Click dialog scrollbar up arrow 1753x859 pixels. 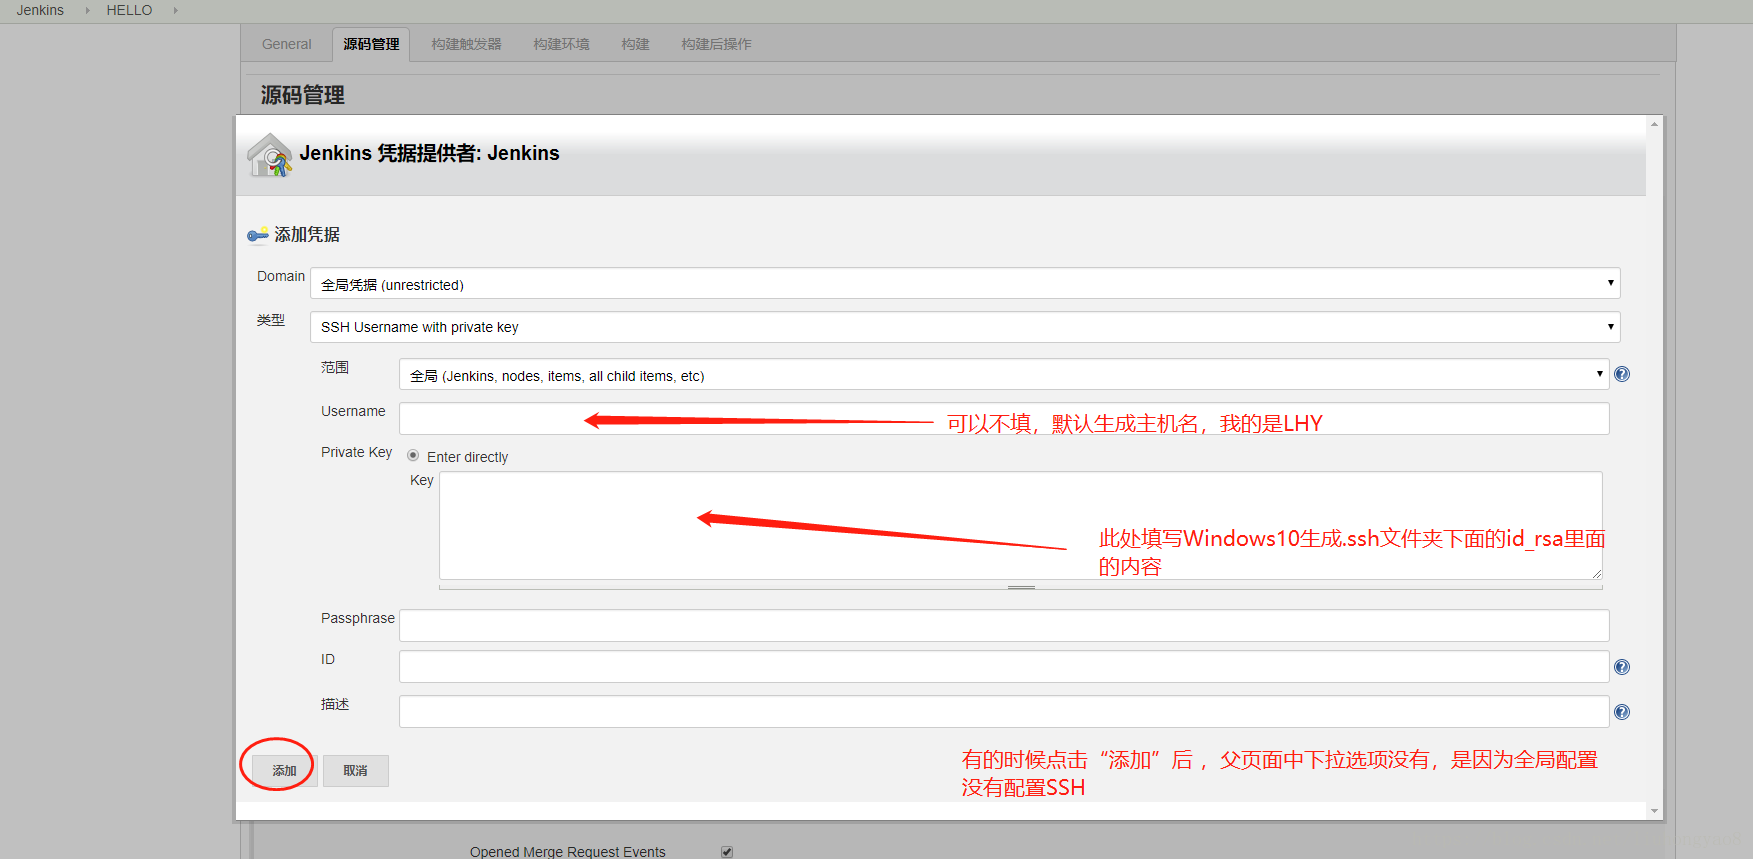coord(1654,124)
